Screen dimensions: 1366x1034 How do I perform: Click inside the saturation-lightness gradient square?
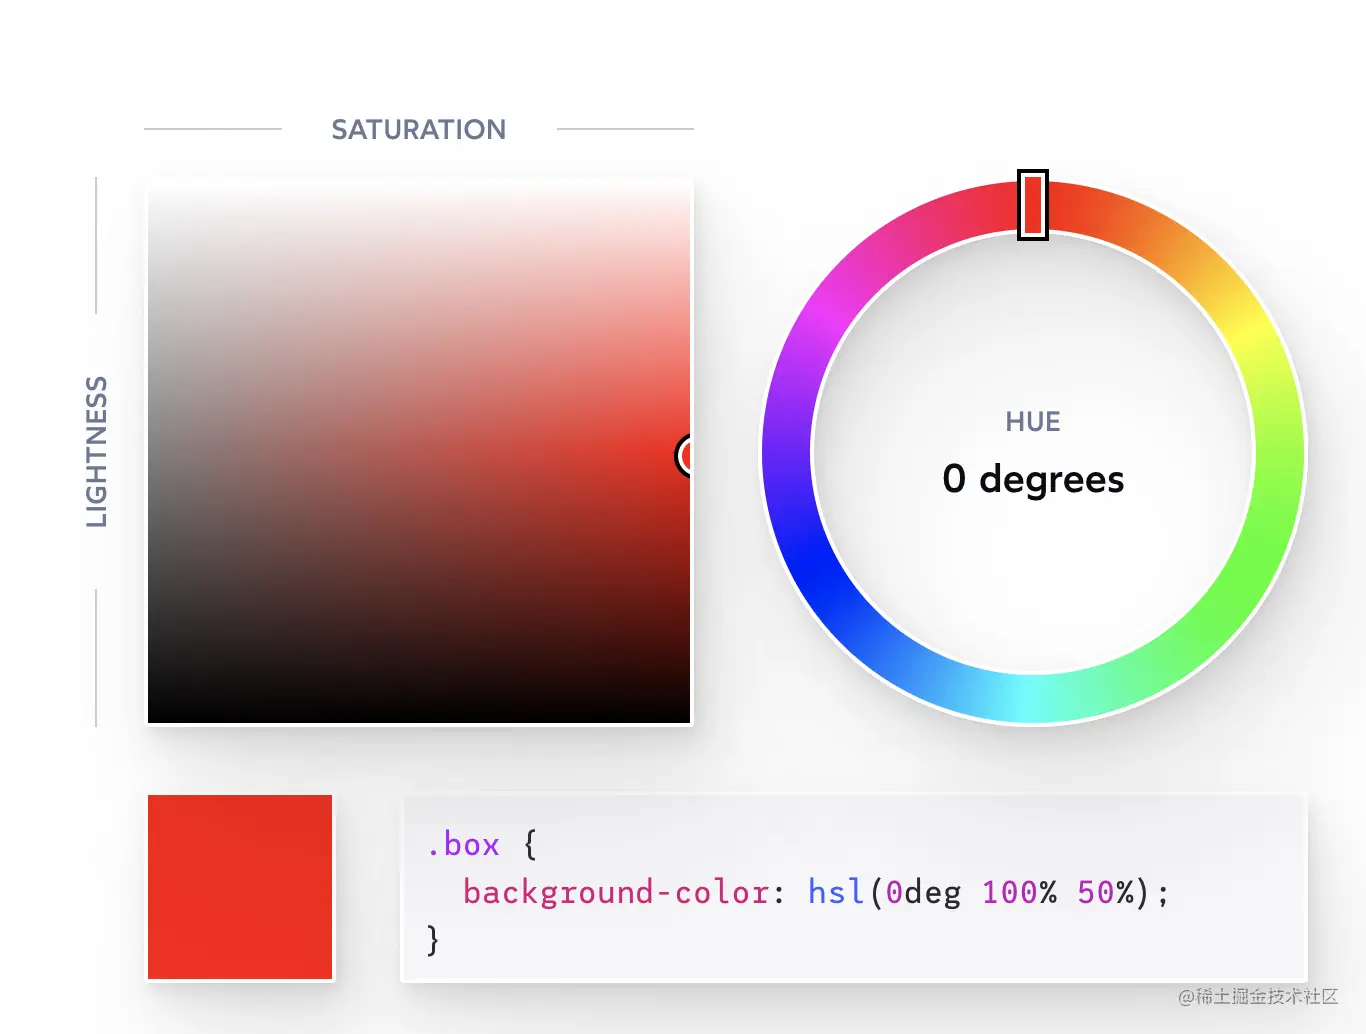(x=419, y=451)
